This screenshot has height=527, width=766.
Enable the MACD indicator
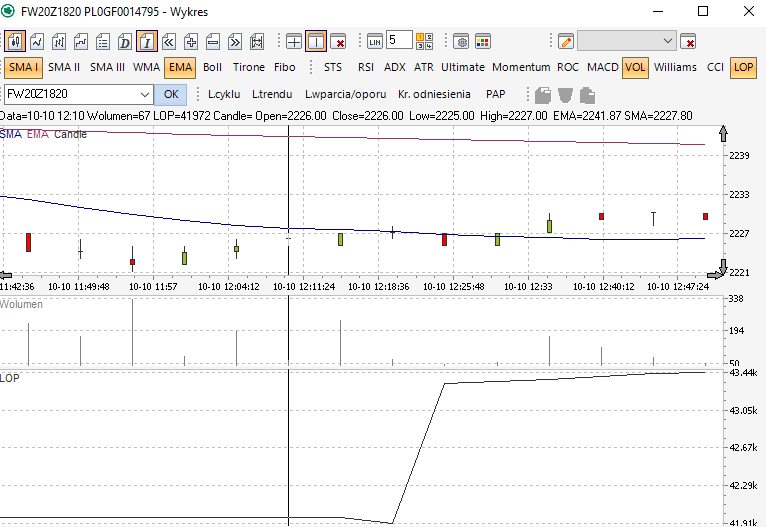[x=602, y=67]
